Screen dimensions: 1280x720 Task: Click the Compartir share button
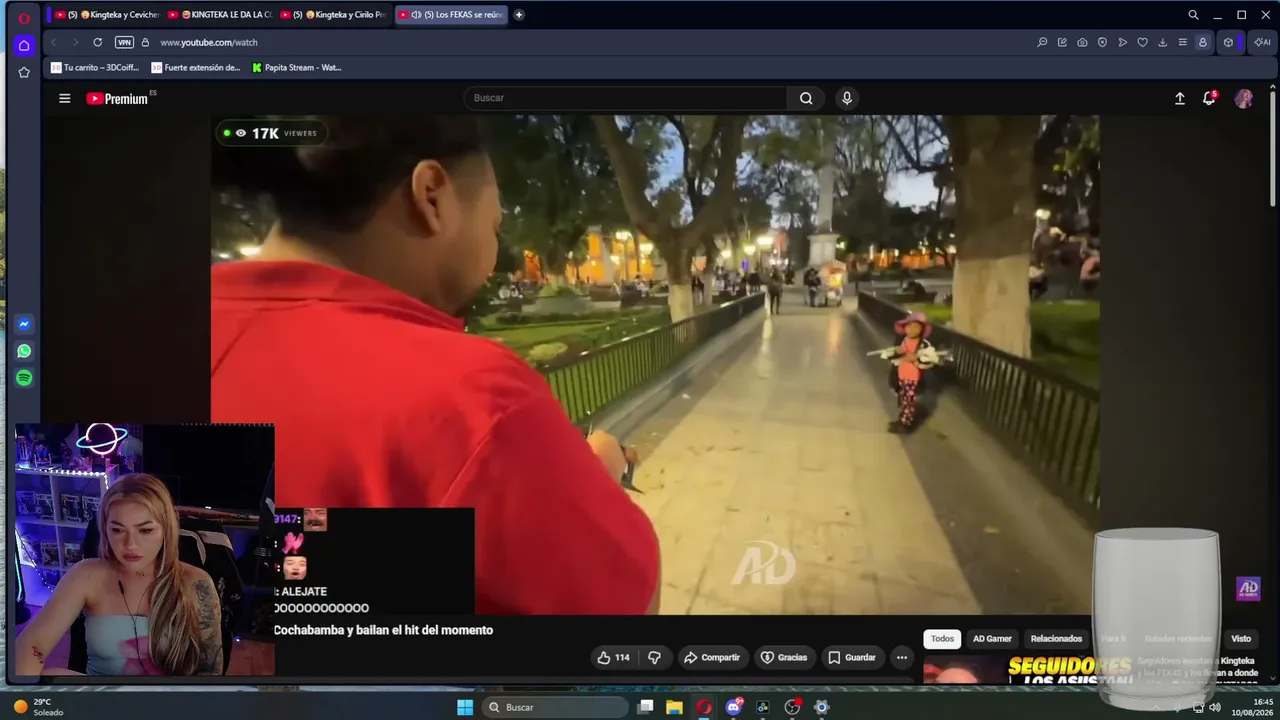(x=712, y=657)
